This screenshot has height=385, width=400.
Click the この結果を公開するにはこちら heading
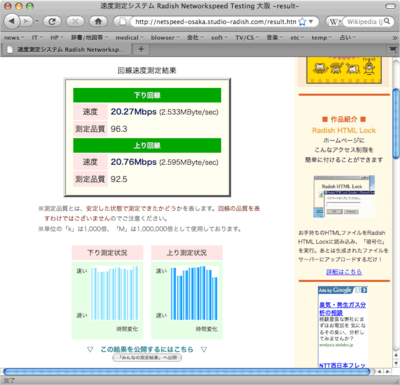pyautogui.click(x=147, y=349)
